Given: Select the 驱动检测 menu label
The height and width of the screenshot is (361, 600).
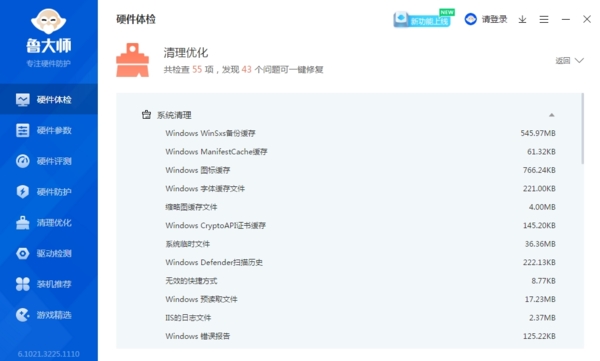Looking at the screenshot, I should 54,253.
